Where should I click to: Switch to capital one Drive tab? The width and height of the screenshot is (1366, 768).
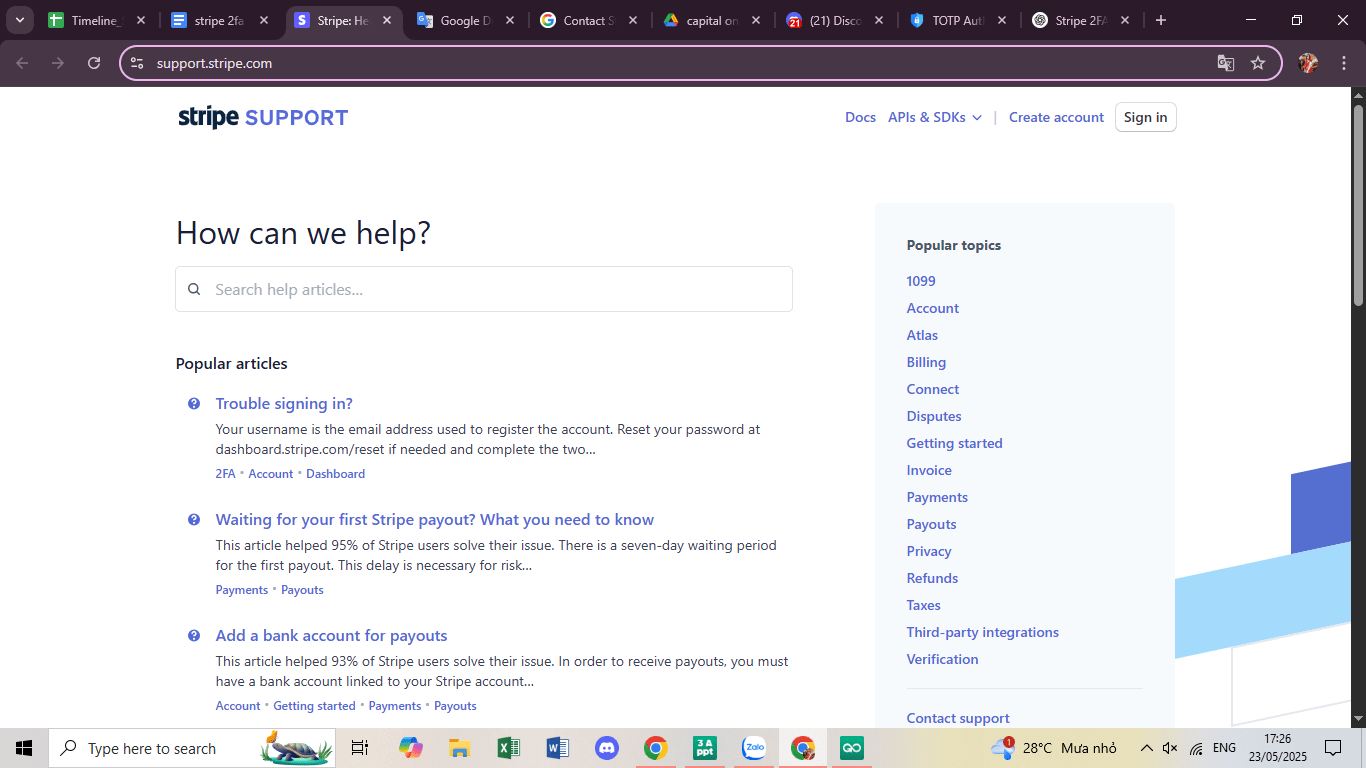pos(712,20)
